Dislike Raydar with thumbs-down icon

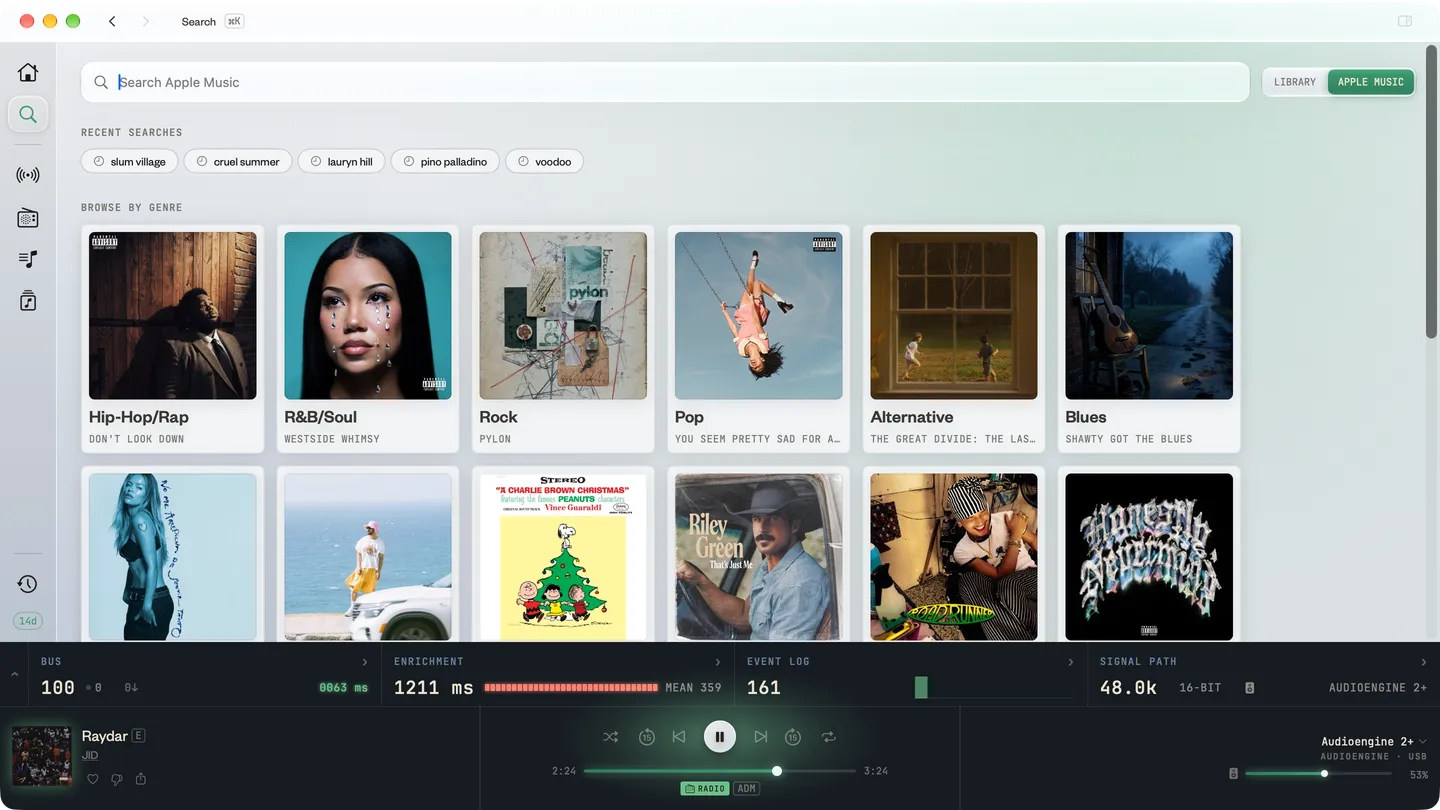117,779
